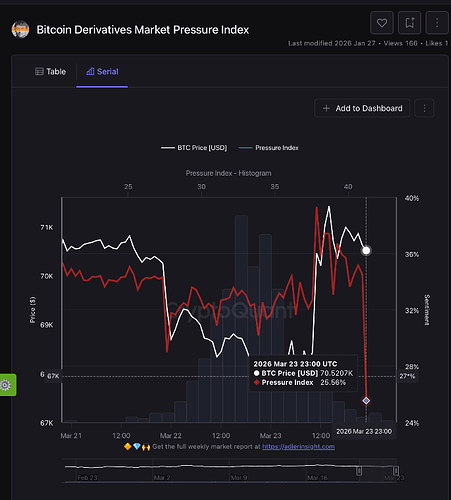Select the Serial tab
The image size is (451, 500).
tap(102, 72)
